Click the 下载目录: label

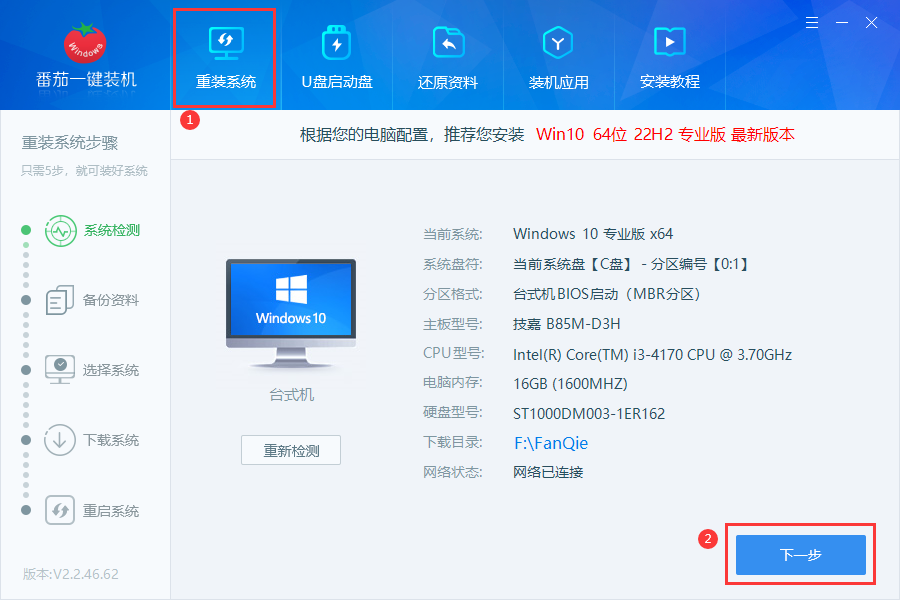(453, 443)
